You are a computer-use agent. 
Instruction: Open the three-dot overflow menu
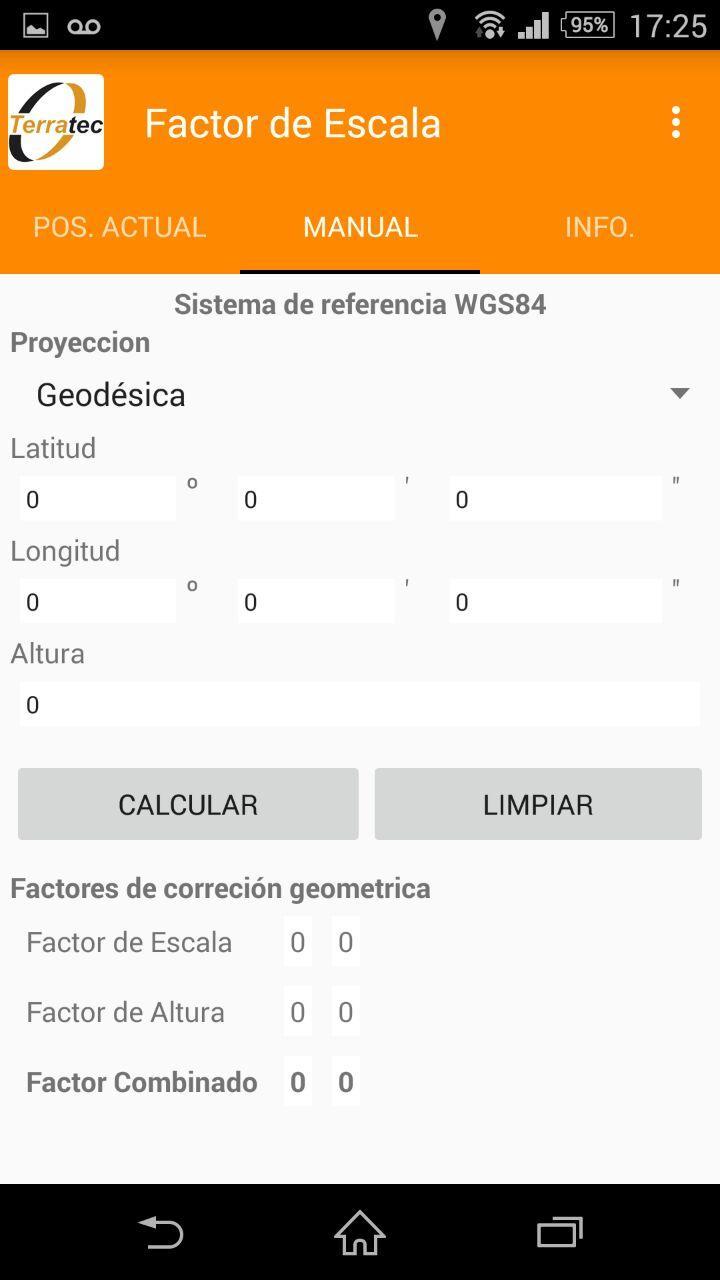click(x=676, y=122)
